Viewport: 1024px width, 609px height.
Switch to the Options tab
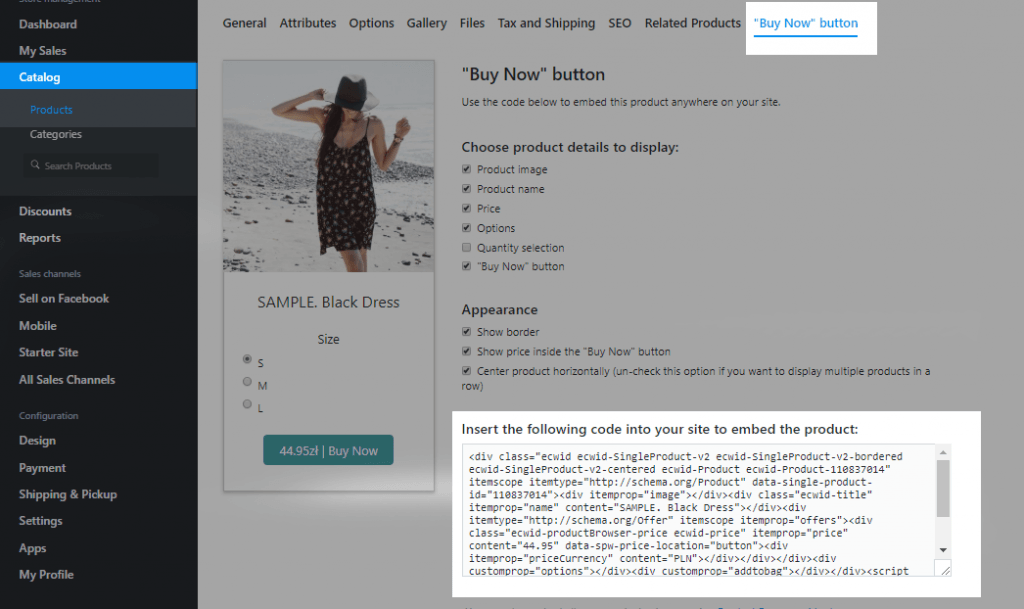click(x=372, y=23)
